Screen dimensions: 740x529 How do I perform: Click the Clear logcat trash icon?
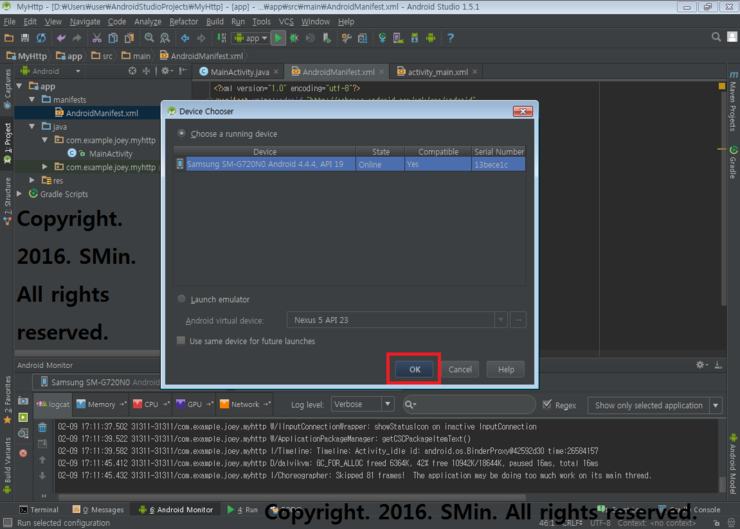tap(42, 428)
